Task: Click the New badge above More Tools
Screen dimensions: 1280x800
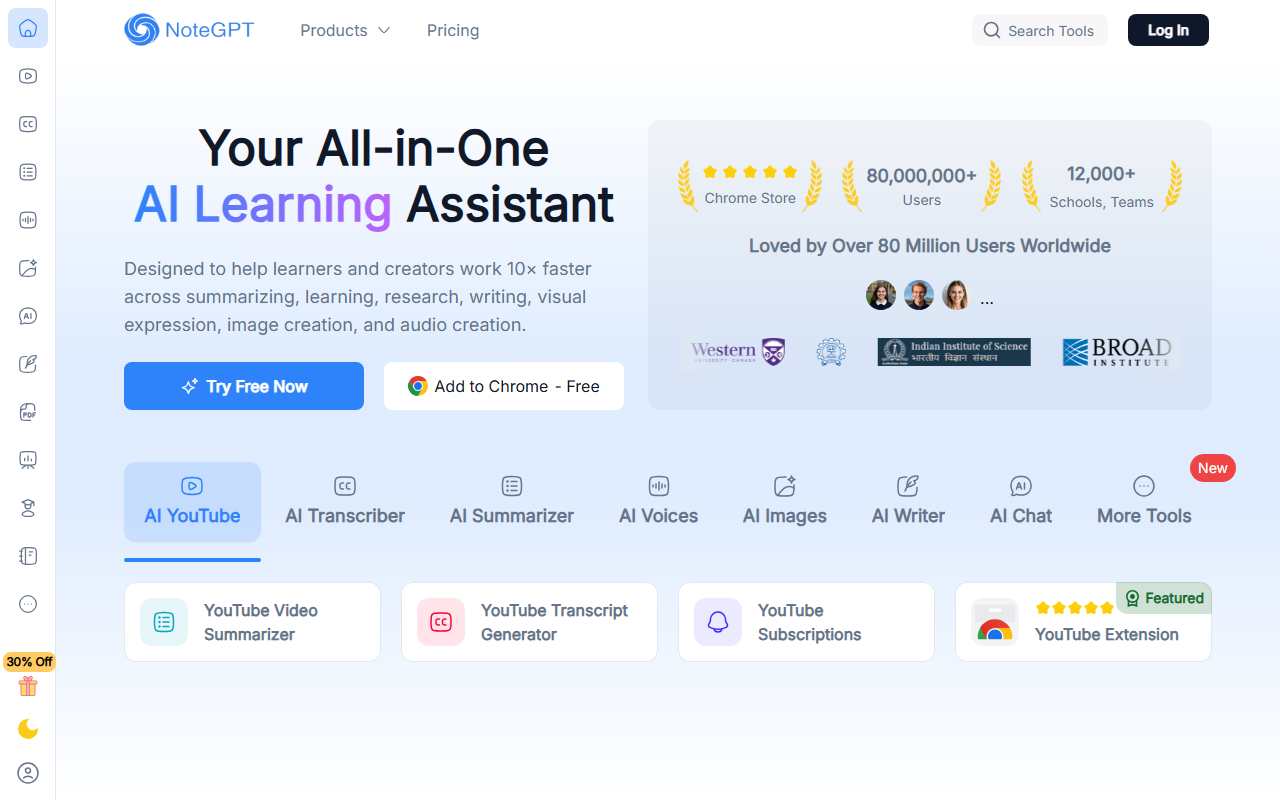Action: click(x=1212, y=468)
